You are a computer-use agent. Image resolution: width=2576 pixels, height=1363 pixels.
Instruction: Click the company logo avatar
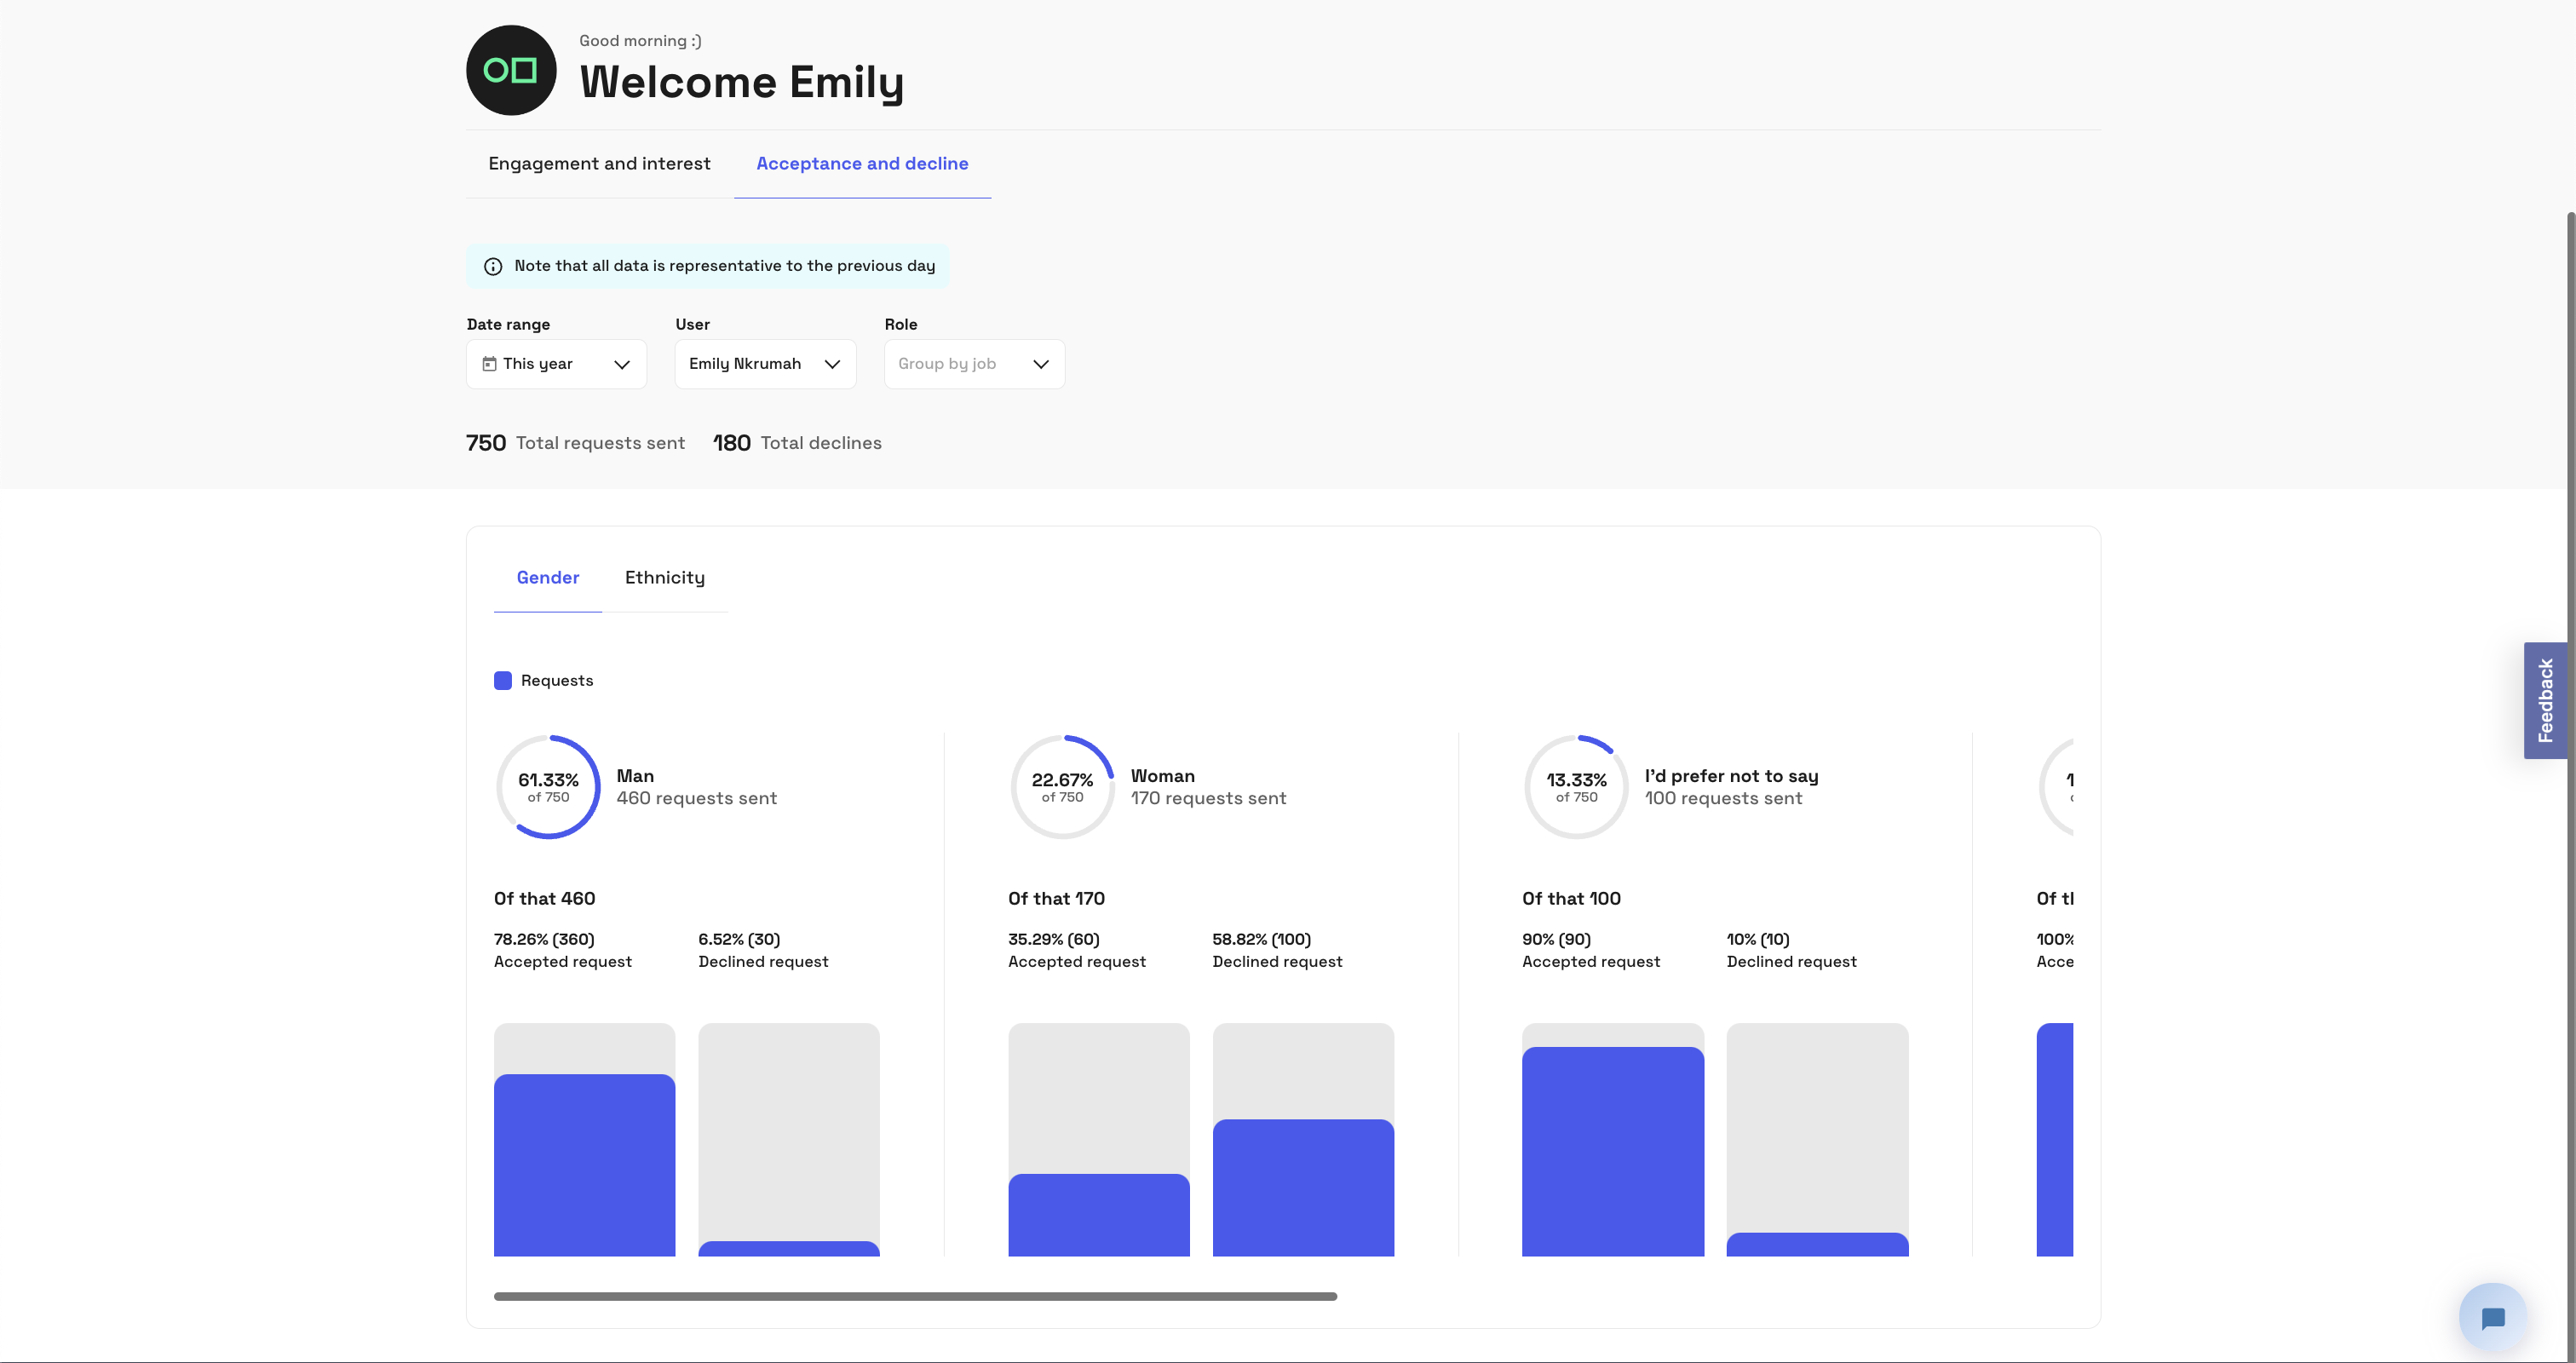(x=511, y=70)
